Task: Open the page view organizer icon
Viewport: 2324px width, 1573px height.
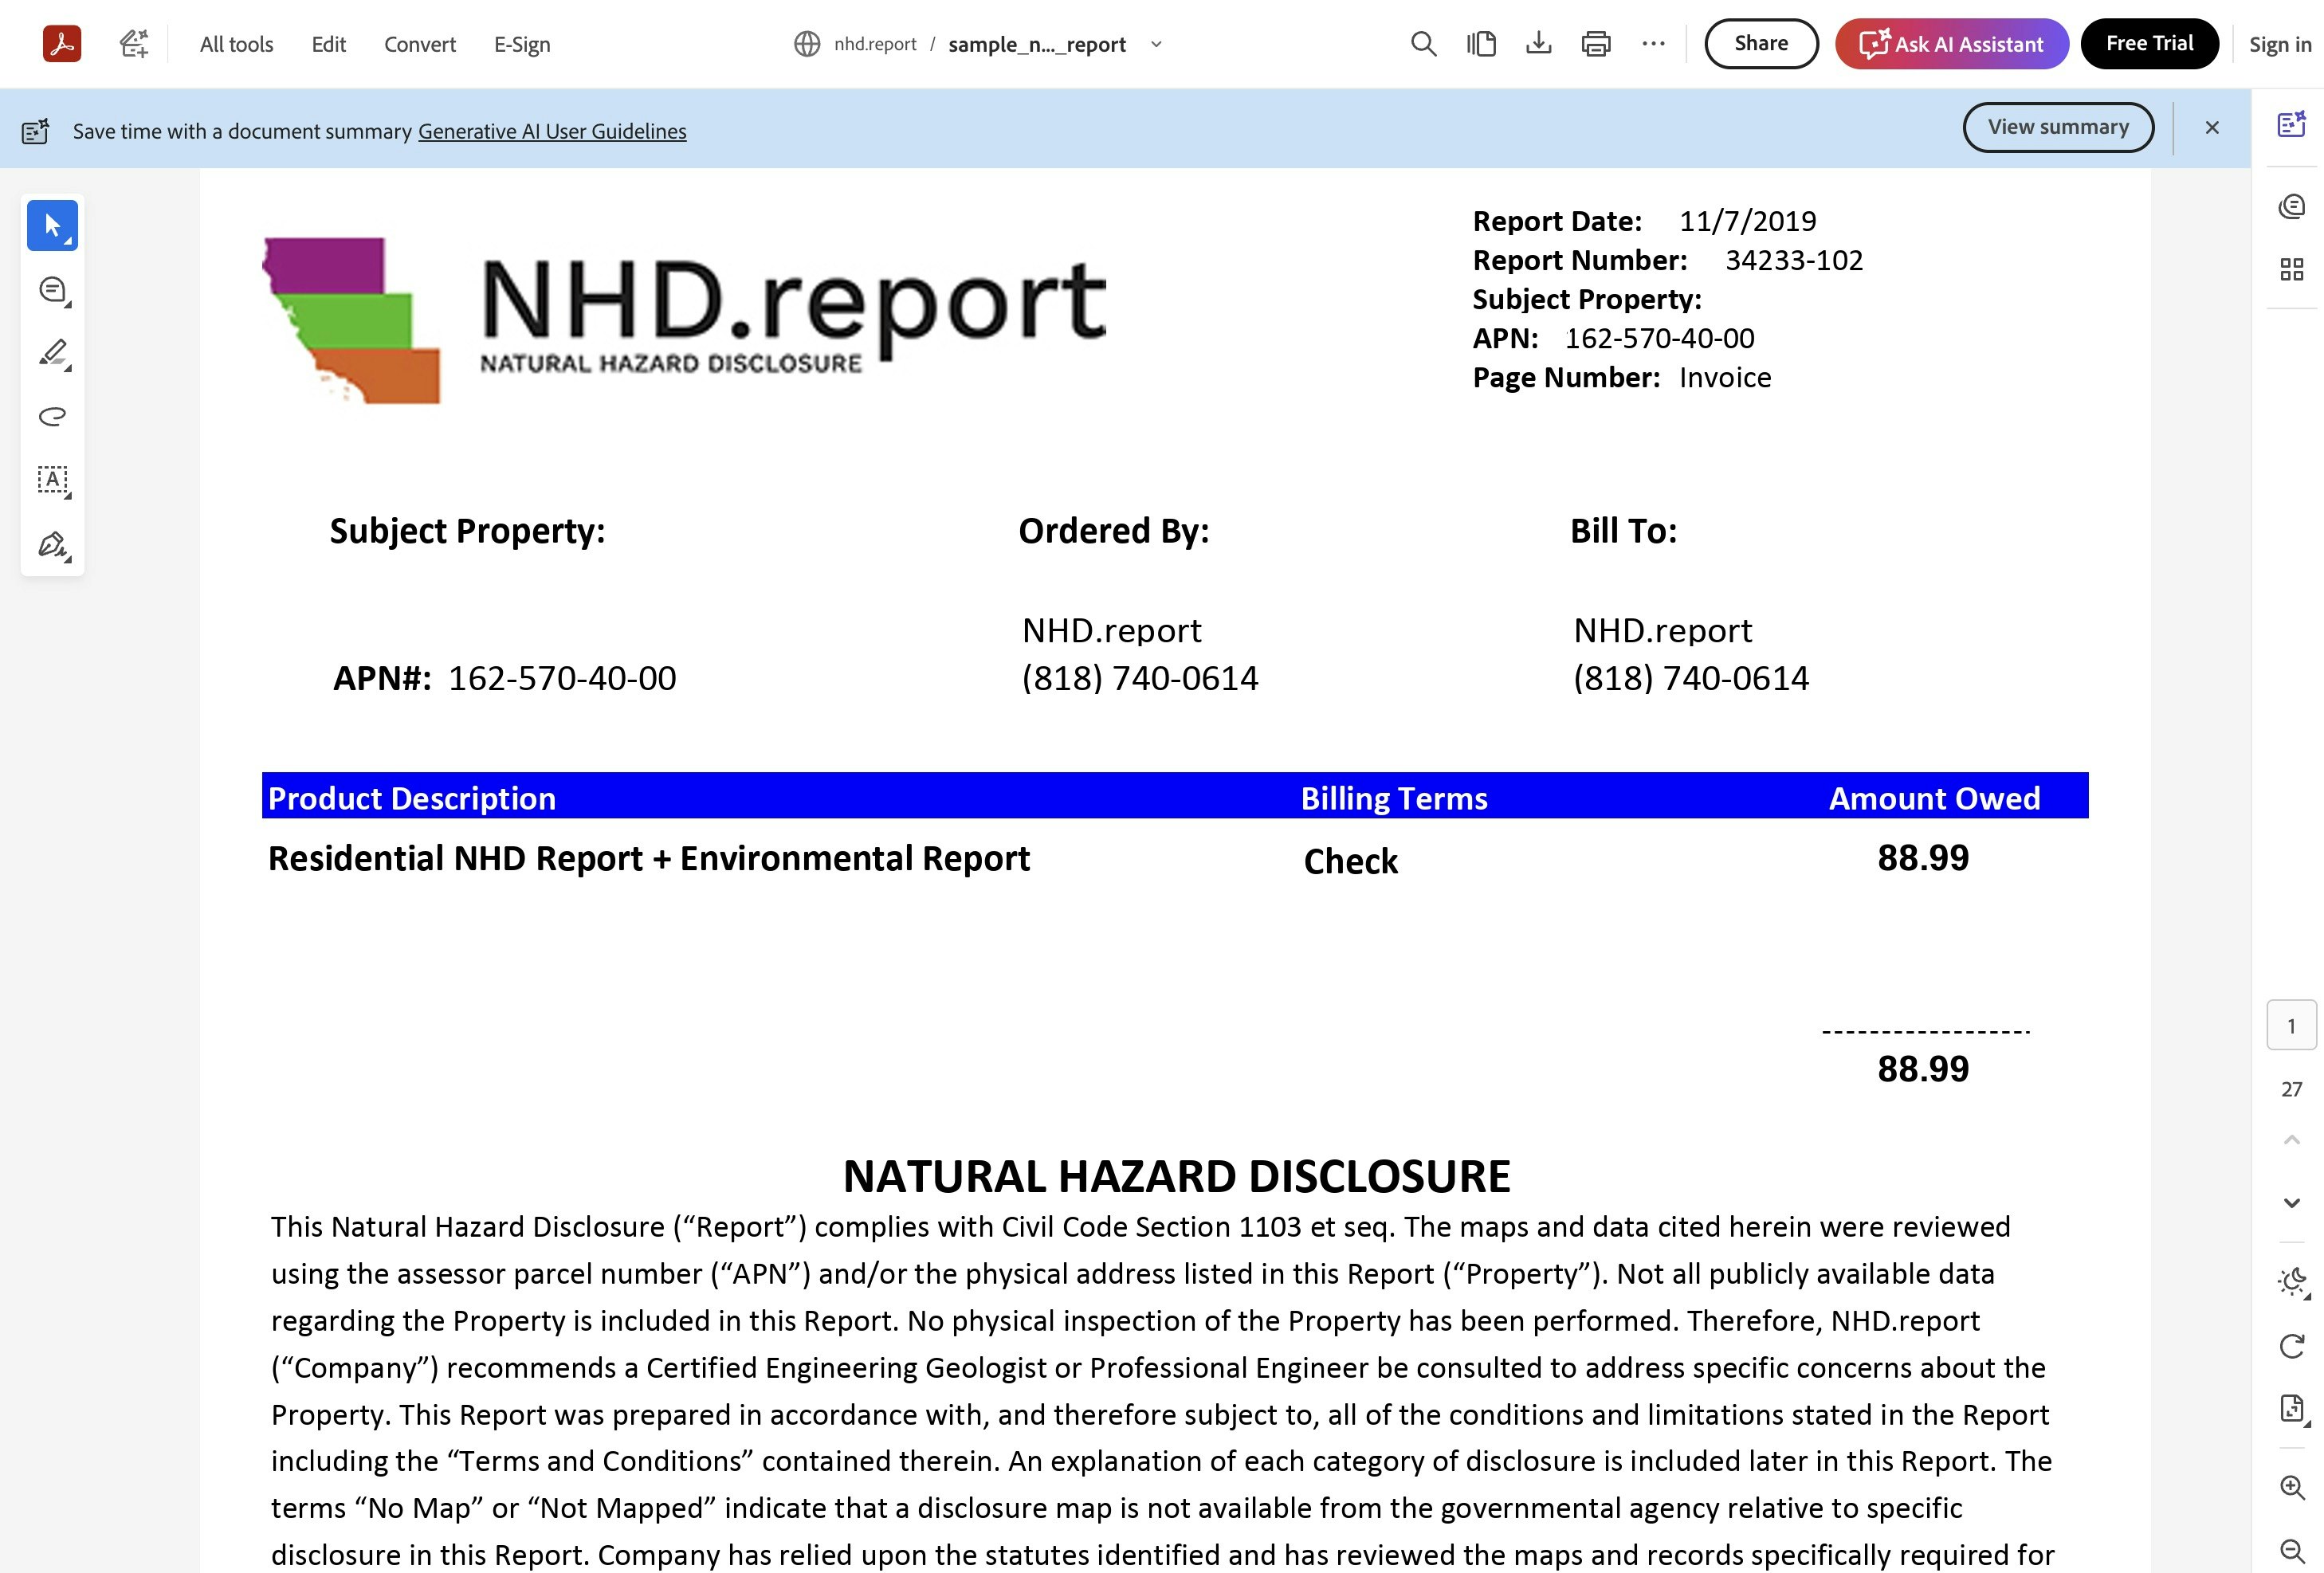Action: 1481,44
